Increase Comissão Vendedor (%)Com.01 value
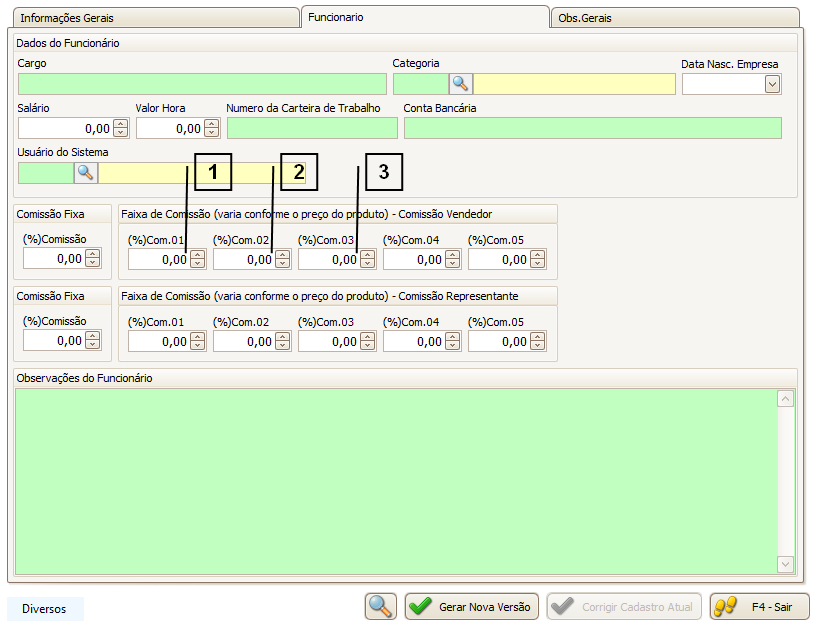The width and height of the screenshot is (814, 623). pos(197,255)
